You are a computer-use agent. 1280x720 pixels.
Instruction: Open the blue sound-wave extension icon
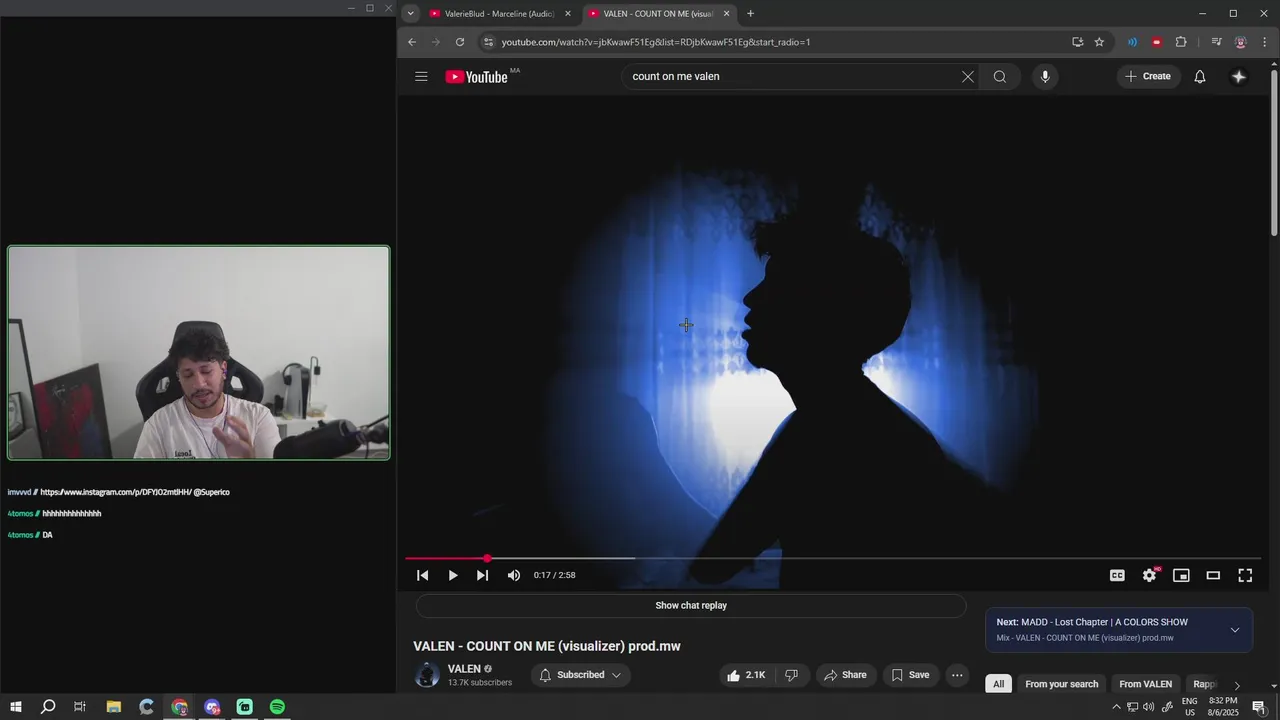pyautogui.click(x=1132, y=42)
